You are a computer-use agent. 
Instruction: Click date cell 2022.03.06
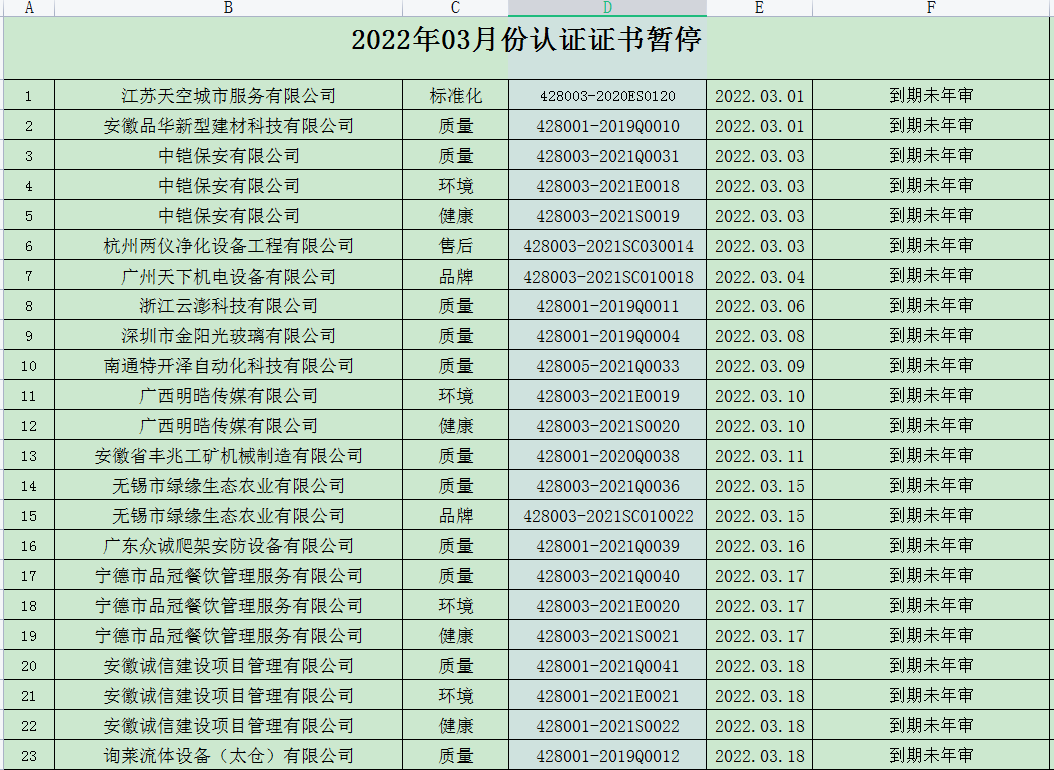759,306
